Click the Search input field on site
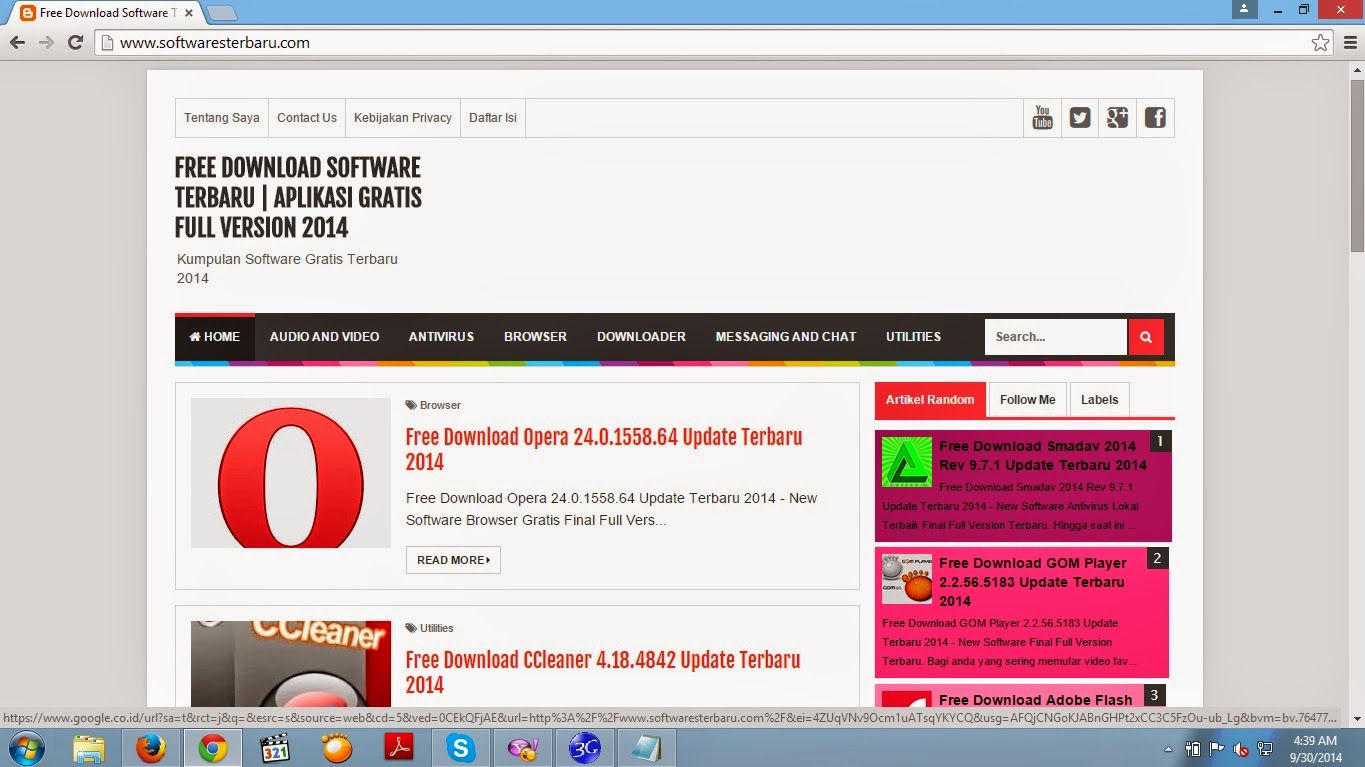This screenshot has height=767, width=1365. point(1056,337)
